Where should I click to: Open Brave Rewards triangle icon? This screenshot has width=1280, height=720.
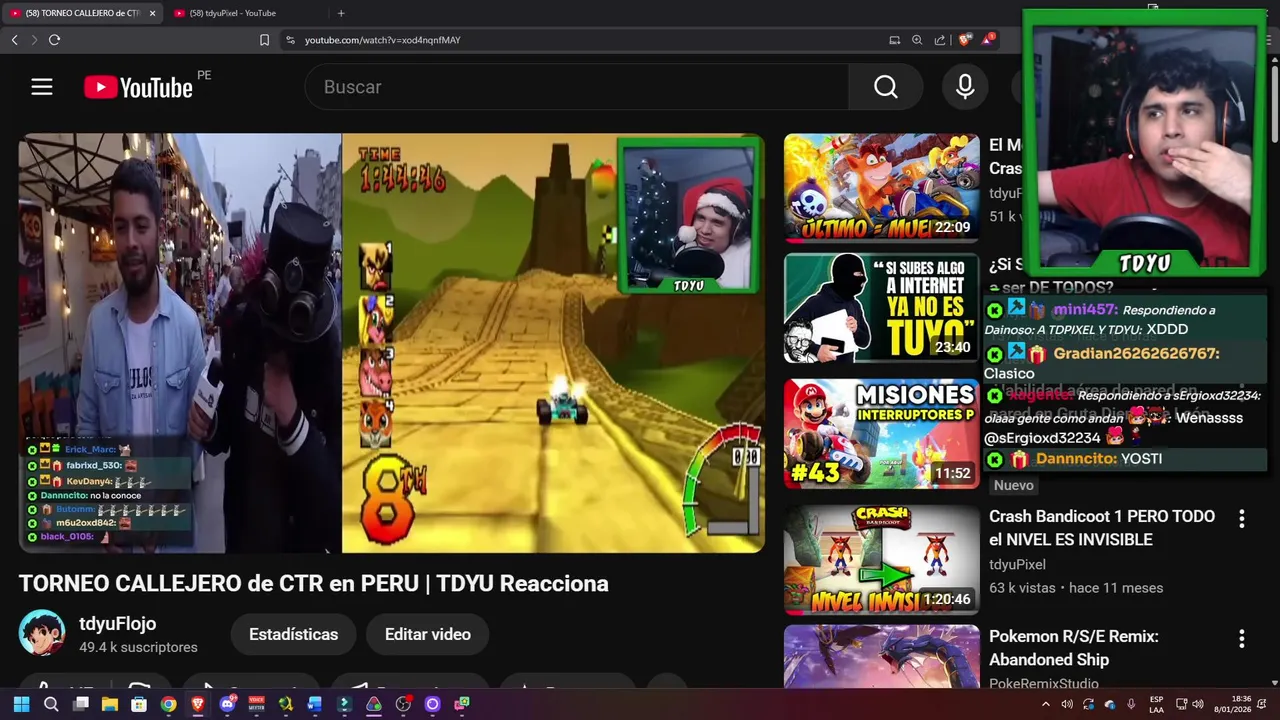pyautogui.click(x=988, y=40)
